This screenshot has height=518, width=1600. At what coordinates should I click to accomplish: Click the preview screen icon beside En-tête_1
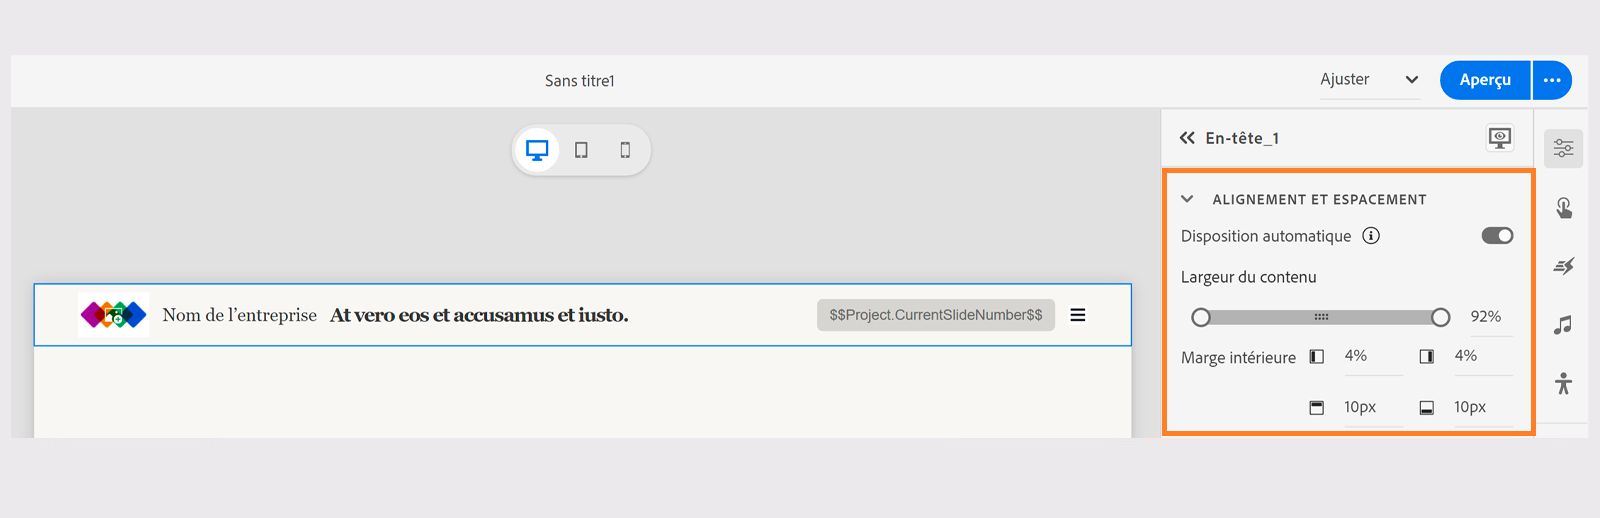[x=1499, y=138]
